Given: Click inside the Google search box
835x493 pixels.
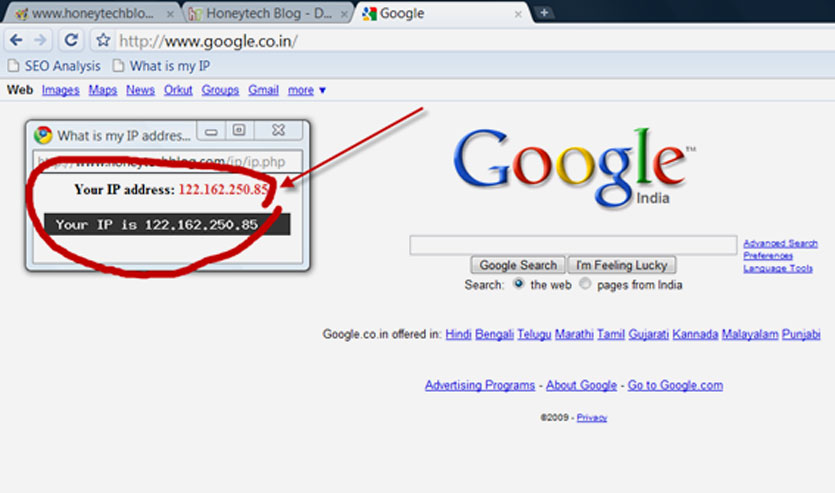Looking at the screenshot, I should [x=573, y=245].
